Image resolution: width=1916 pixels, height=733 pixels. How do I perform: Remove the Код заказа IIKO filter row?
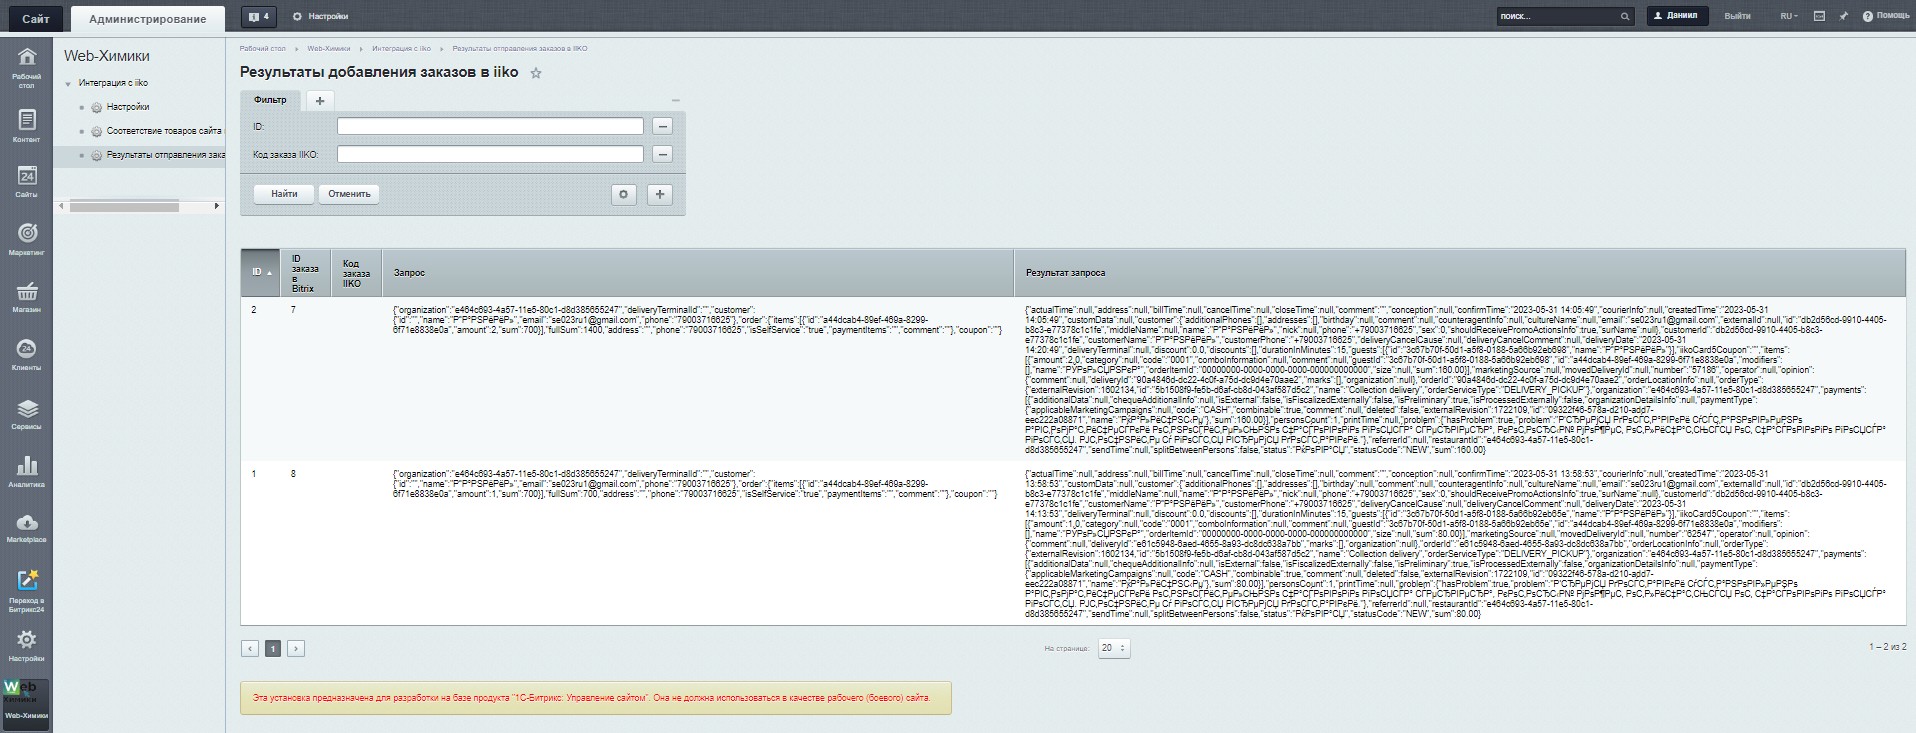pos(662,154)
